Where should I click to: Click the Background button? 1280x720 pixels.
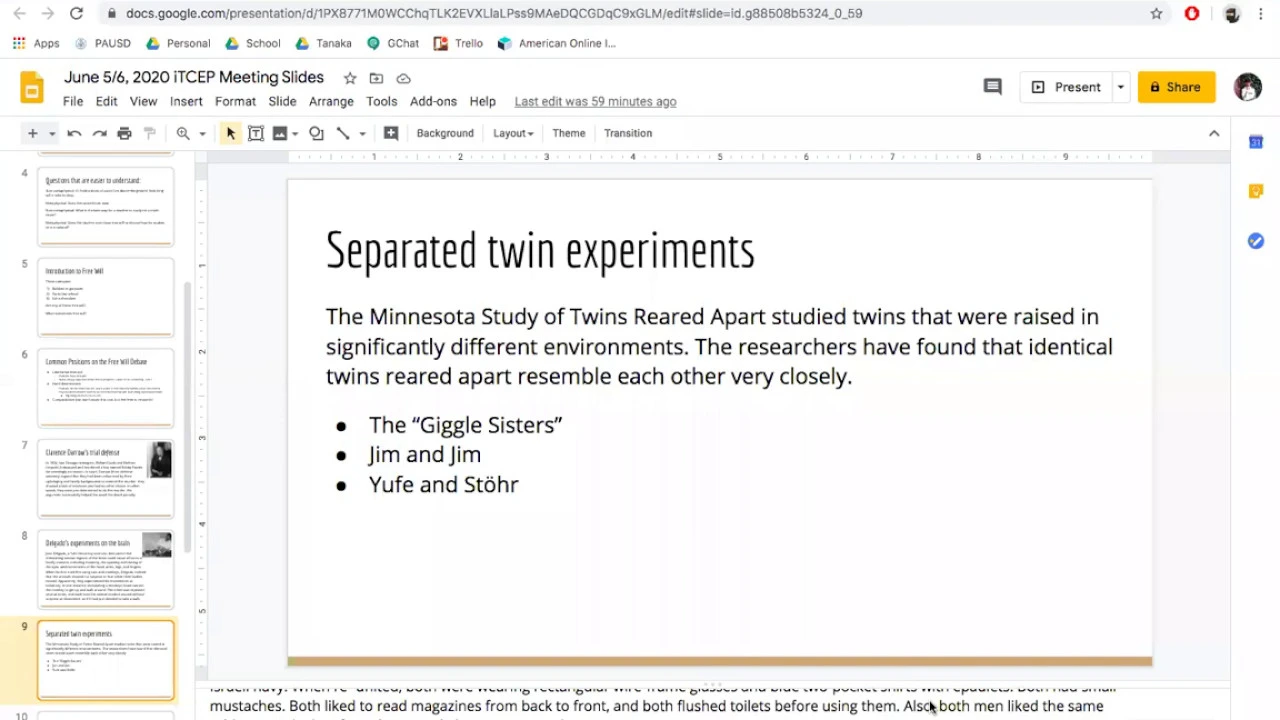pyautogui.click(x=445, y=133)
